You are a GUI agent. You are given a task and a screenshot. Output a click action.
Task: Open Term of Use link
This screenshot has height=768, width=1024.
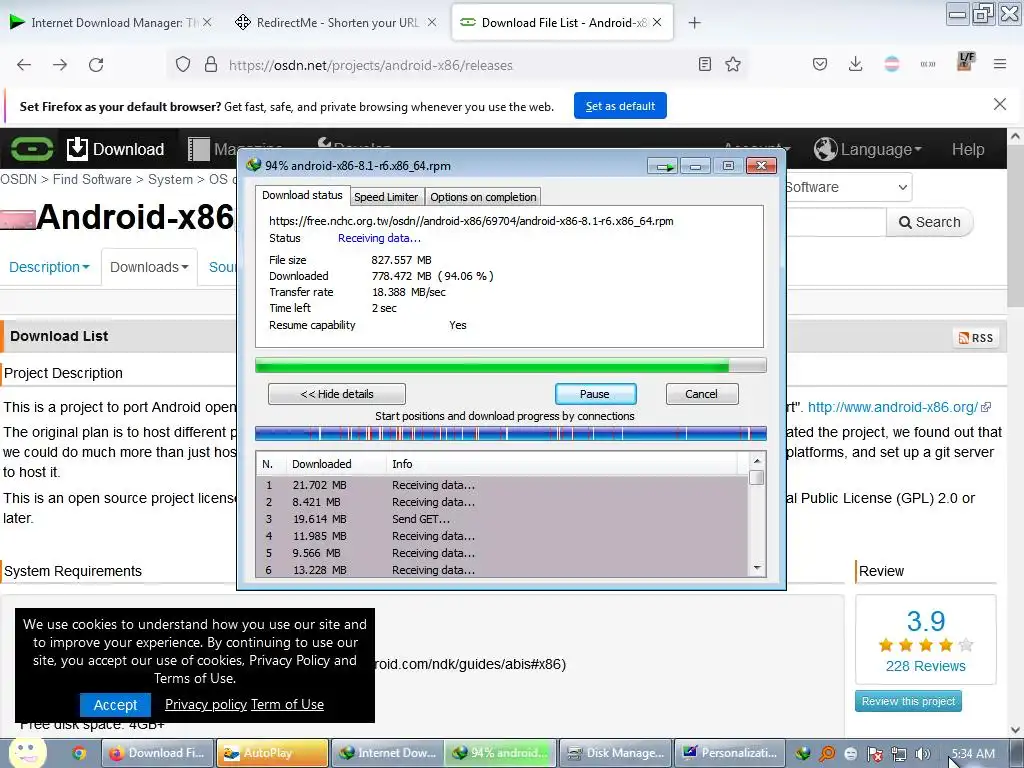pyautogui.click(x=287, y=705)
